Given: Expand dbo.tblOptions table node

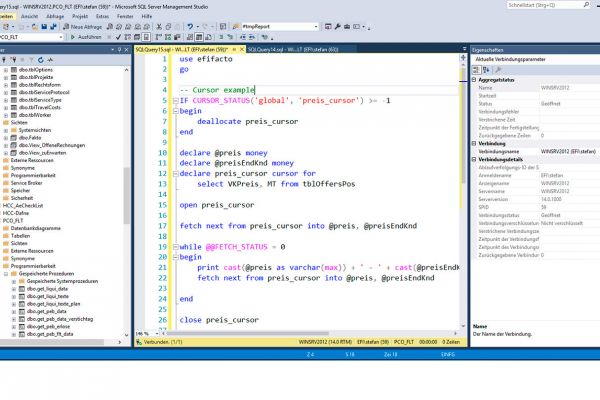Looking at the screenshot, I should point(6,70).
